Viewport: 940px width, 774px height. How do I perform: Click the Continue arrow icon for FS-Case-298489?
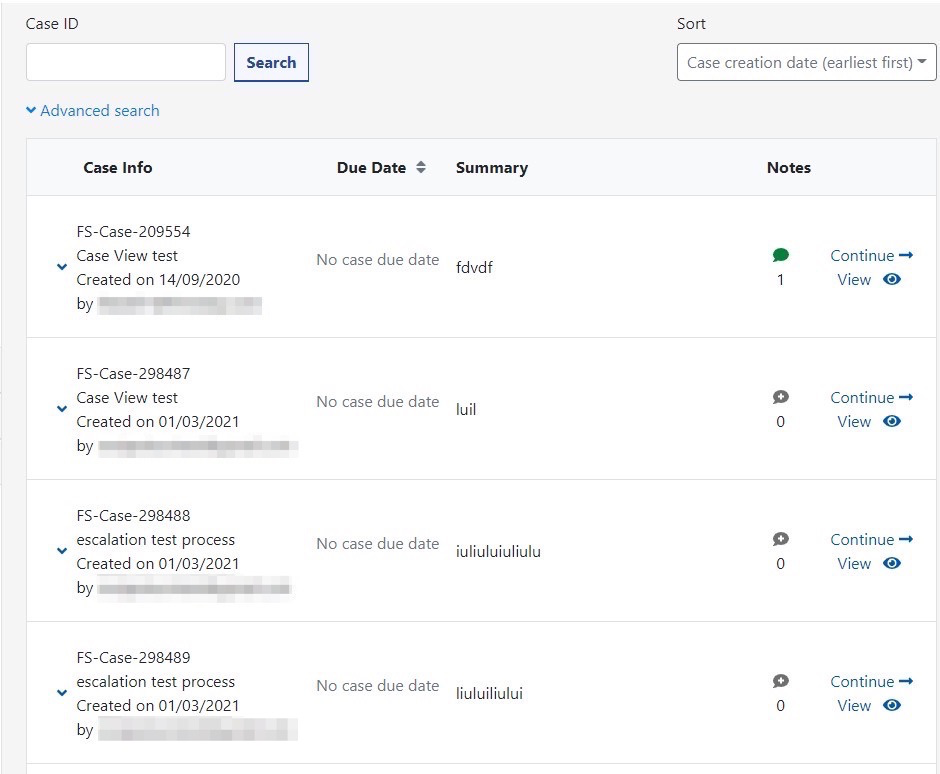906,682
